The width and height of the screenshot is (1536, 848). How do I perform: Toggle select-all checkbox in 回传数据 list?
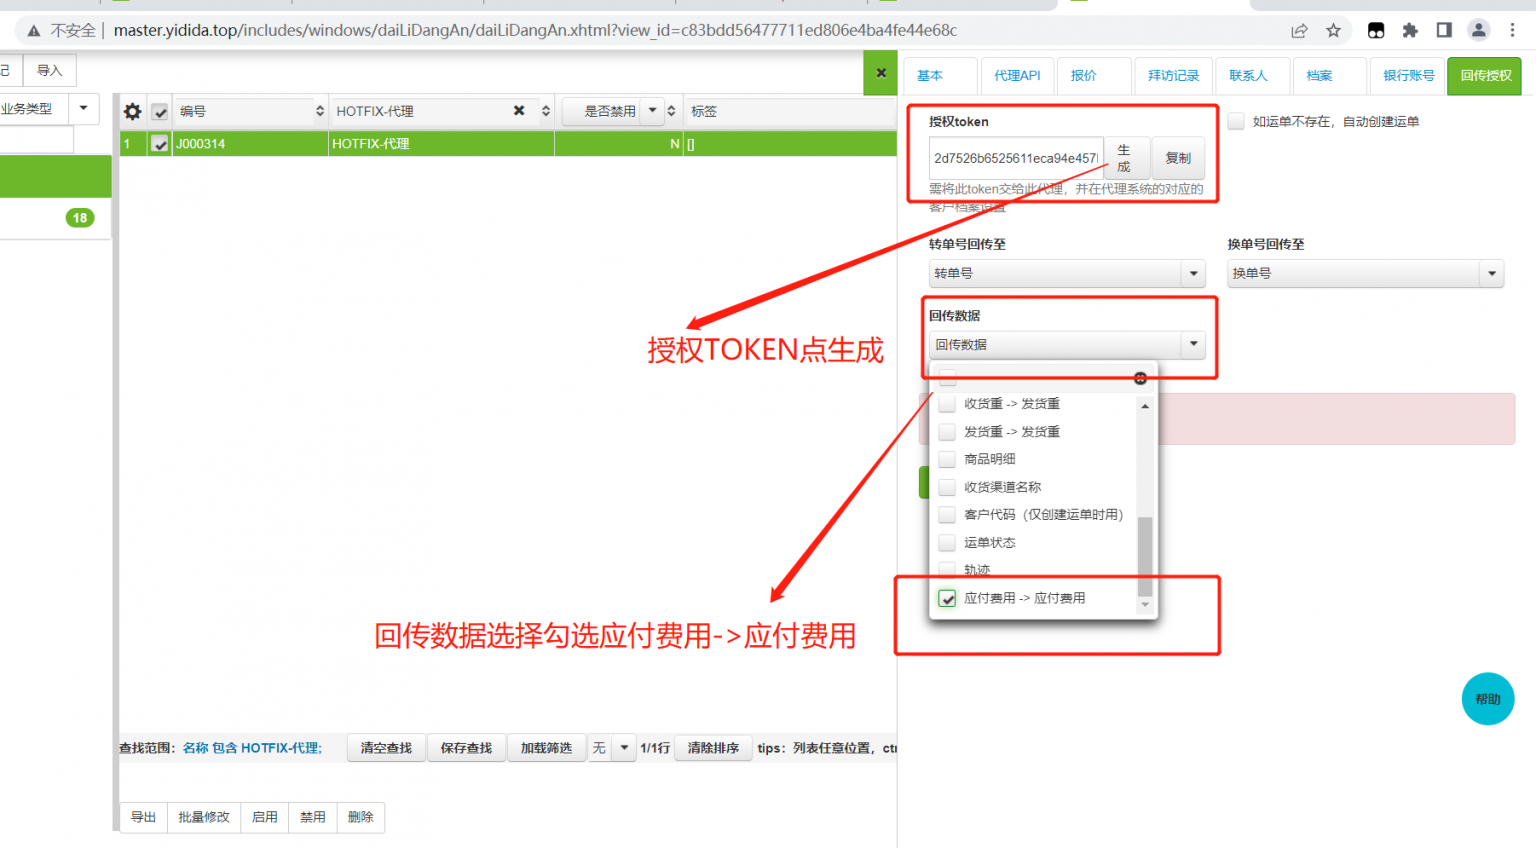(x=947, y=377)
